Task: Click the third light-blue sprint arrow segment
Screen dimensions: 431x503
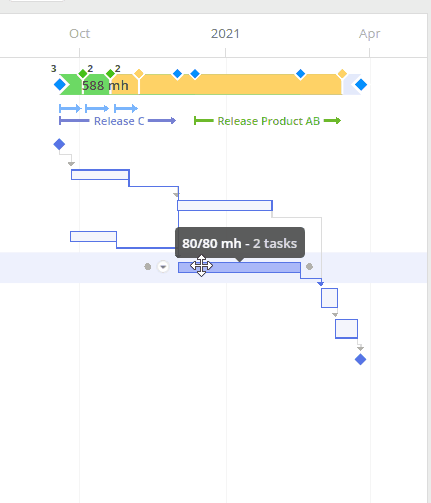Action: [126, 108]
